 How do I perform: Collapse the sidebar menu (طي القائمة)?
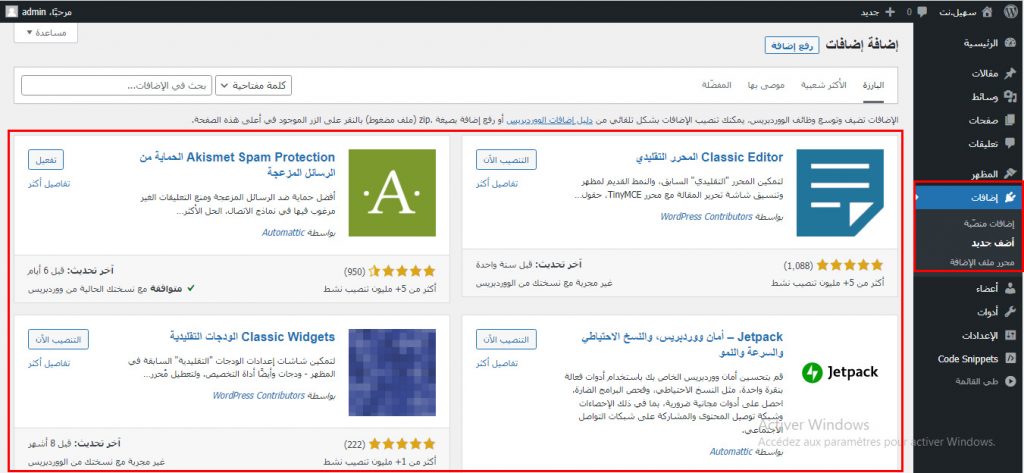pyautogui.click(x=975, y=382)
